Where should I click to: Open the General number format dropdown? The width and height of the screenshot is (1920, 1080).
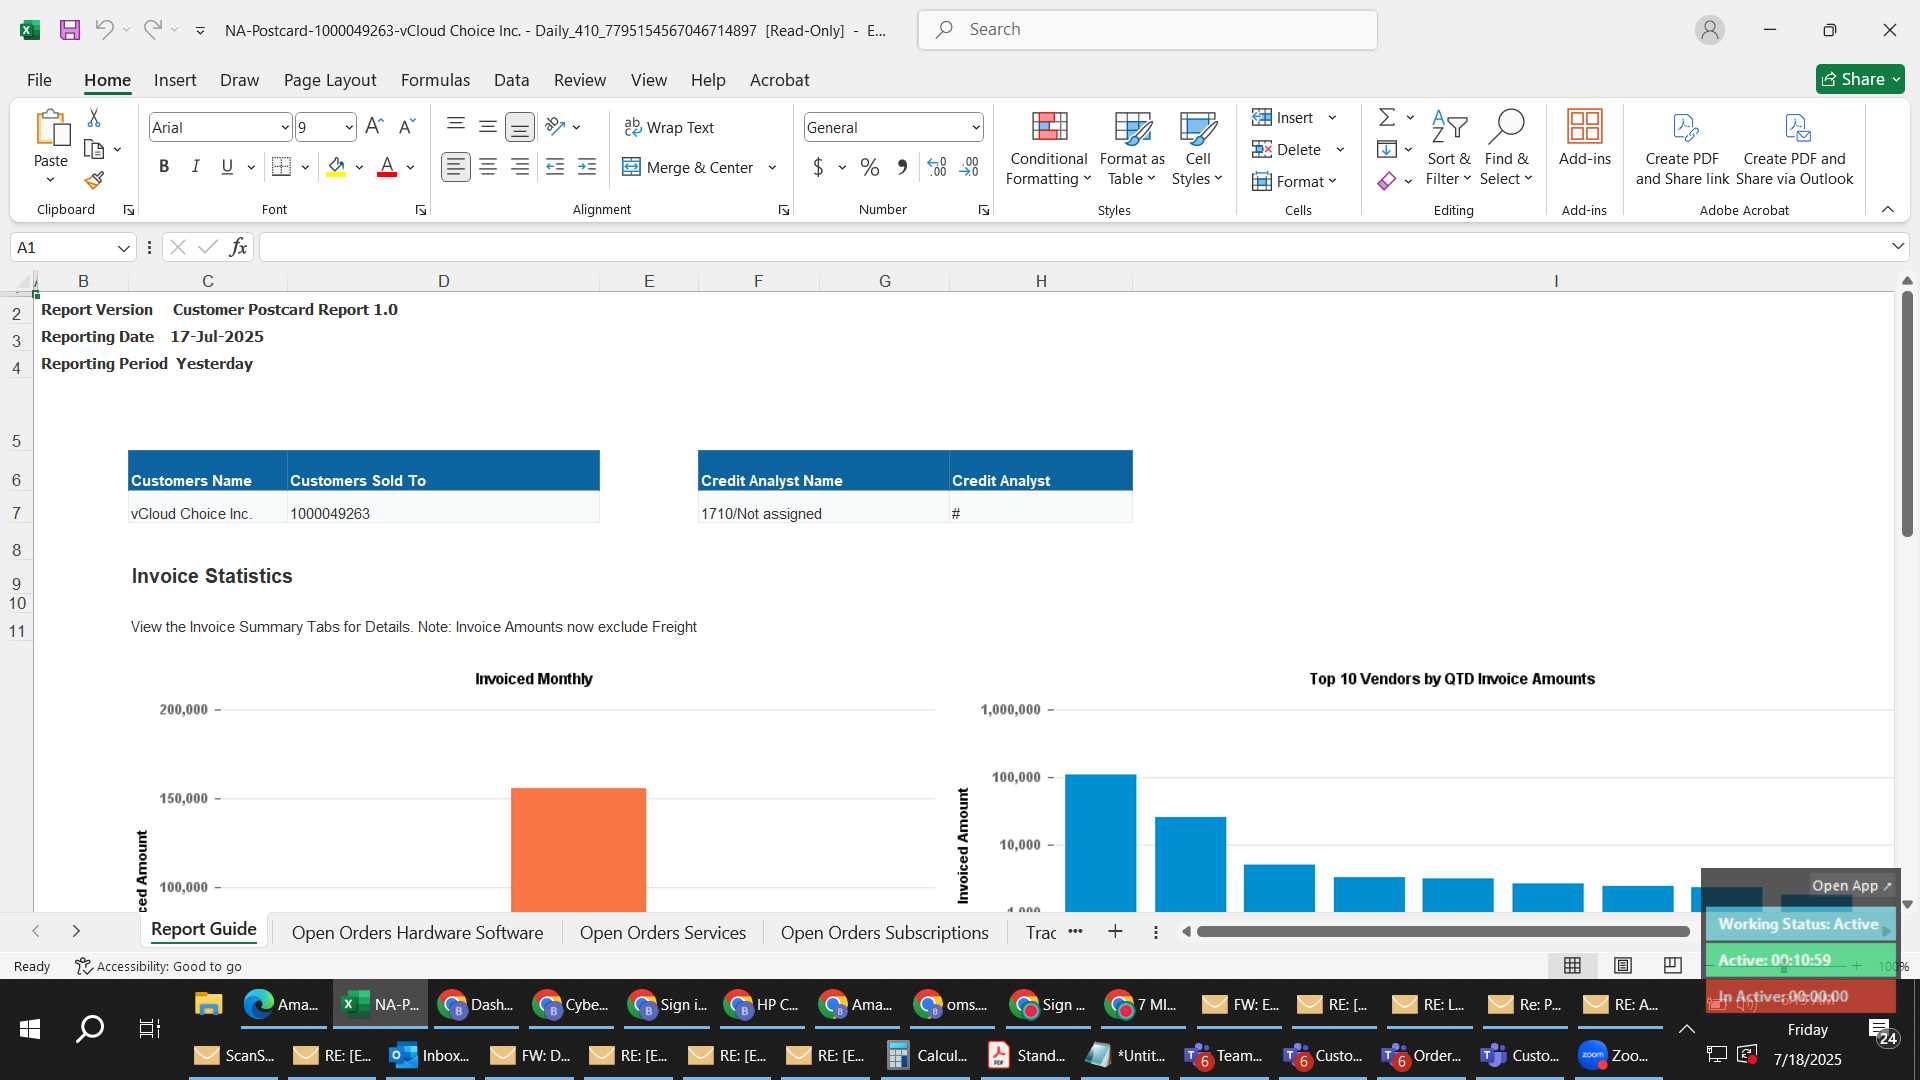point(975,128)
